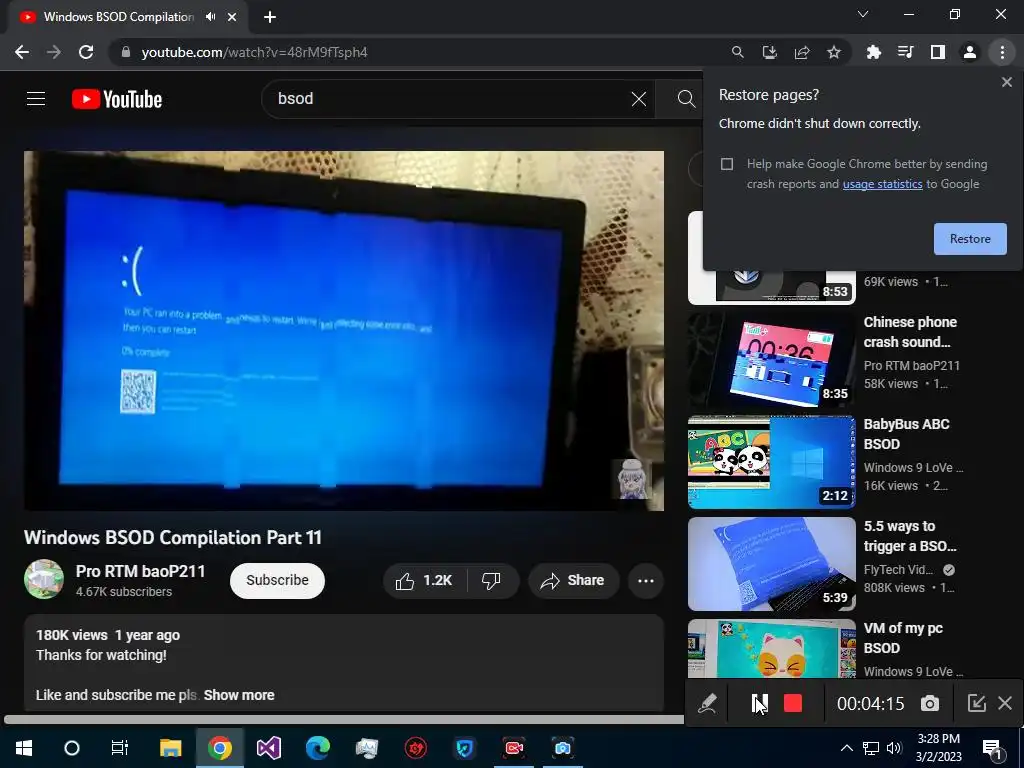Open Chrome three-dot menu
Viewport: 1024px width, 768px height.
1002,52
